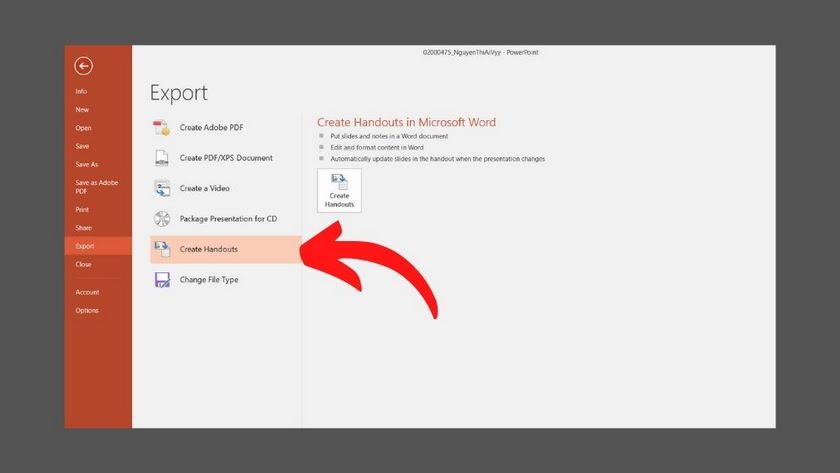Image resolution: width=840 pixels, height=473 pixels.
Task: Select Save in the sidebar
Action: (82, 146)
